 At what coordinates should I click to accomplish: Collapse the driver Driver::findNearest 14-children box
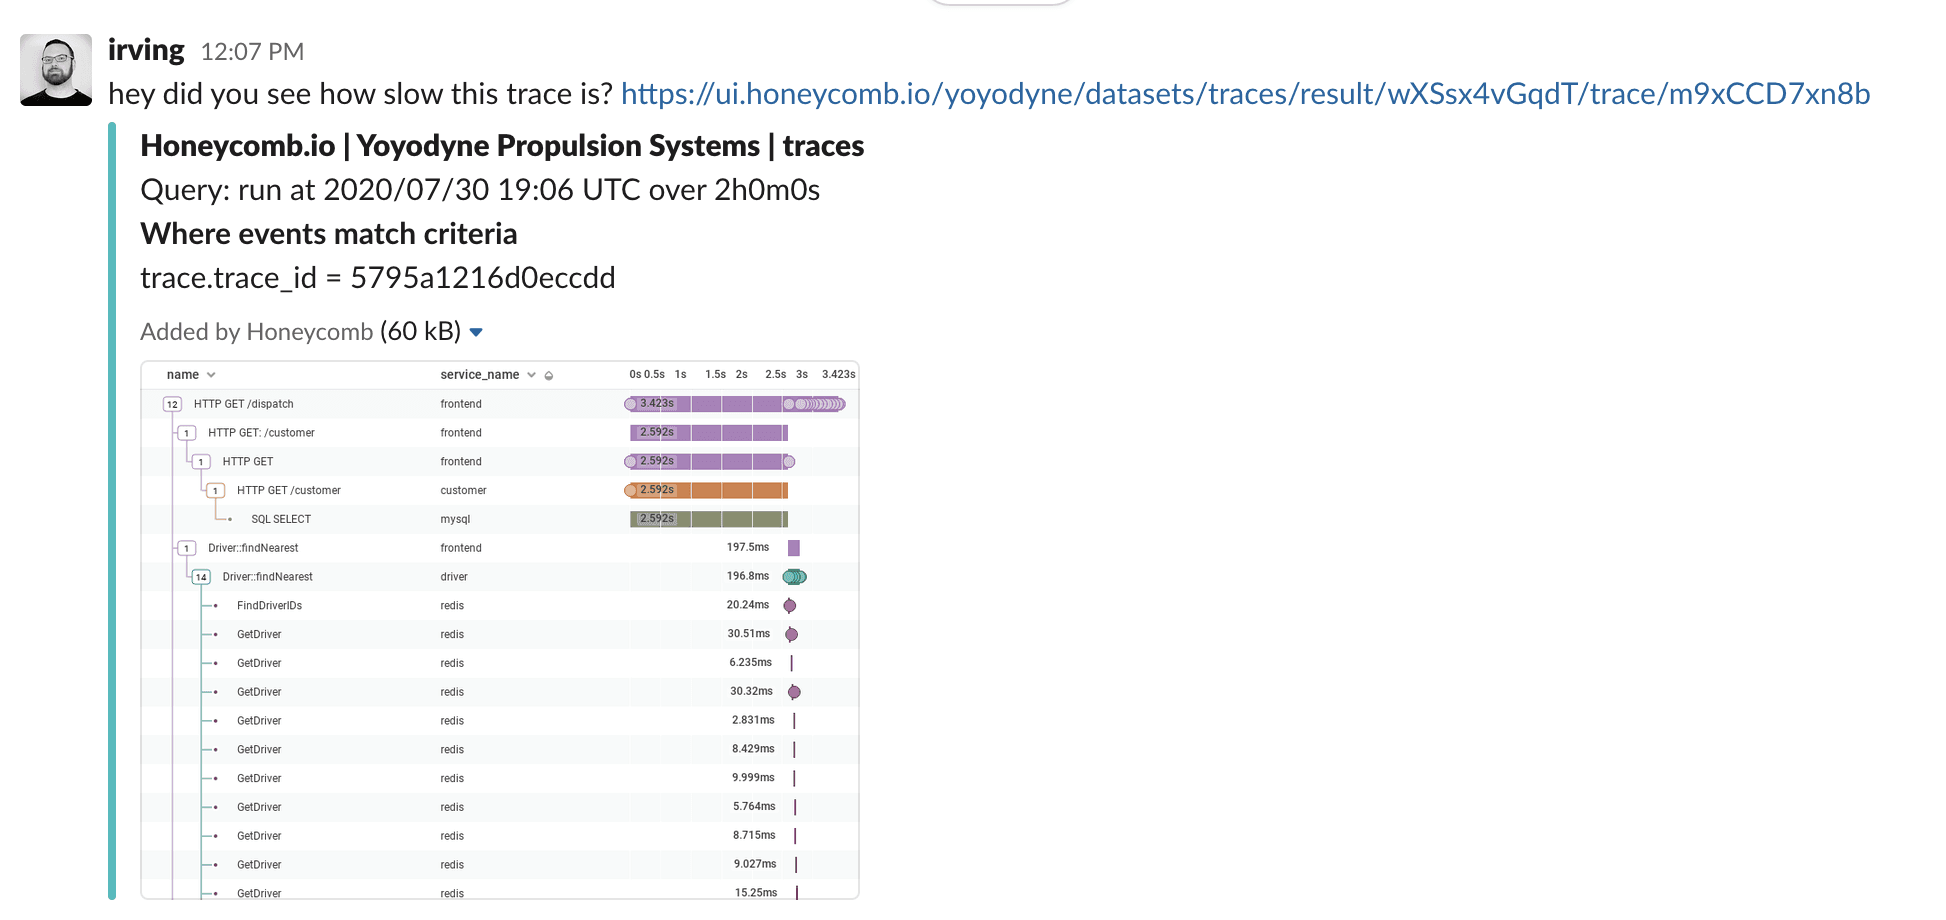tap(201, 577)
